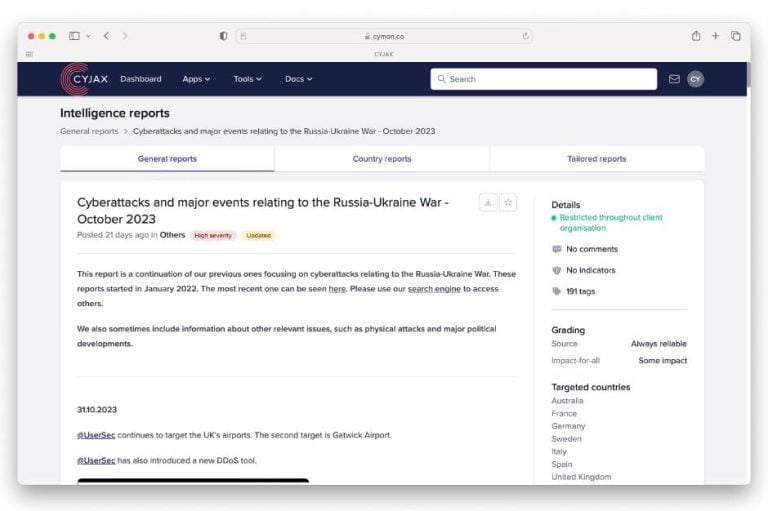Download the report using download icon
This screenshot has width=768, height=511.
click(488, 202)
